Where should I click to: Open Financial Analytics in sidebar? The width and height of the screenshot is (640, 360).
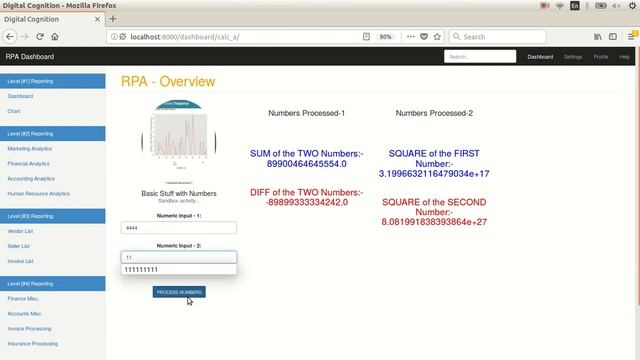[28, 164]
